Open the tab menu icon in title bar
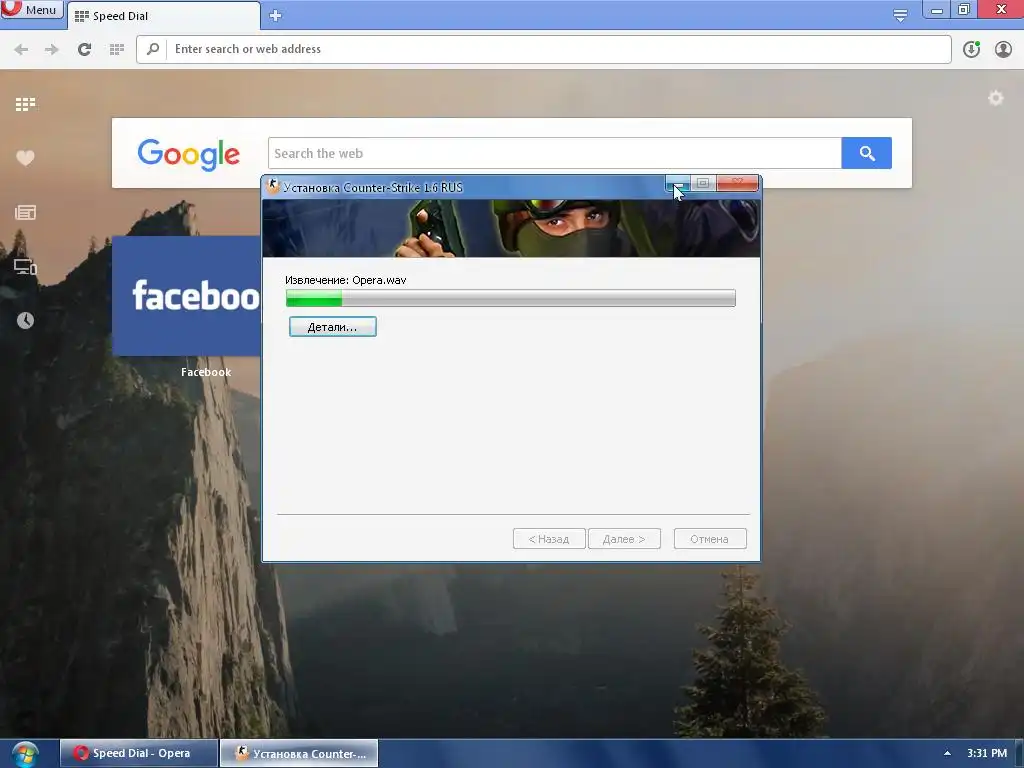 [x=900, y=15]
